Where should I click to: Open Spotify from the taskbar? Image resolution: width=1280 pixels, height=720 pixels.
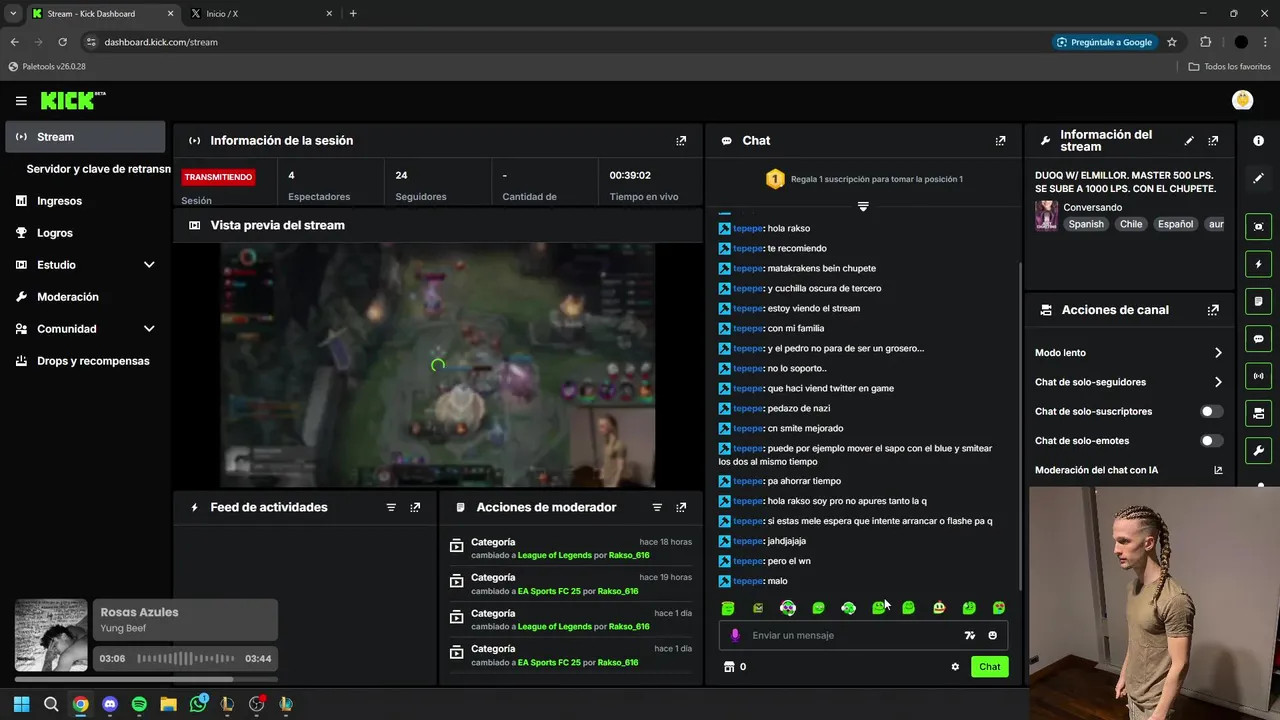coord(139,704)
